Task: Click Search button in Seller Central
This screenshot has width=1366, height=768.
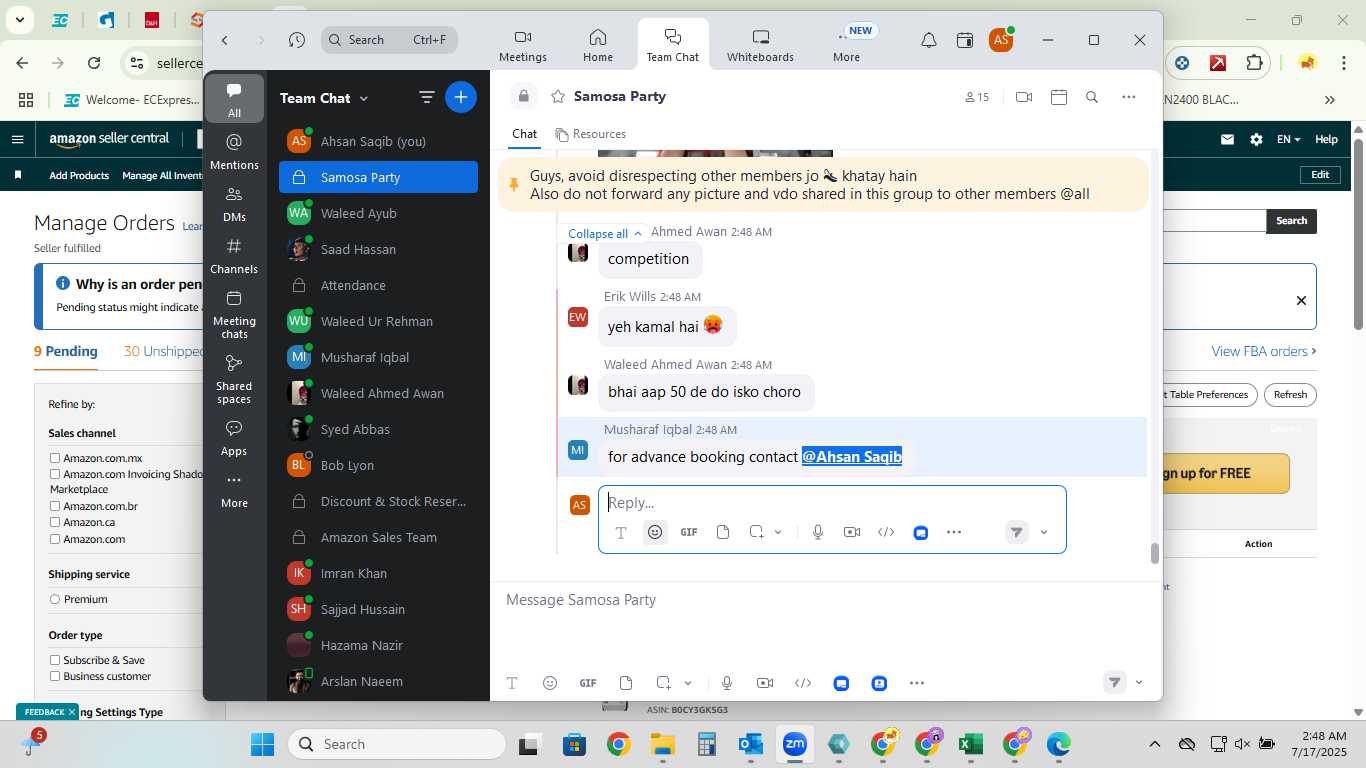Action: [x=1291, y=221]
